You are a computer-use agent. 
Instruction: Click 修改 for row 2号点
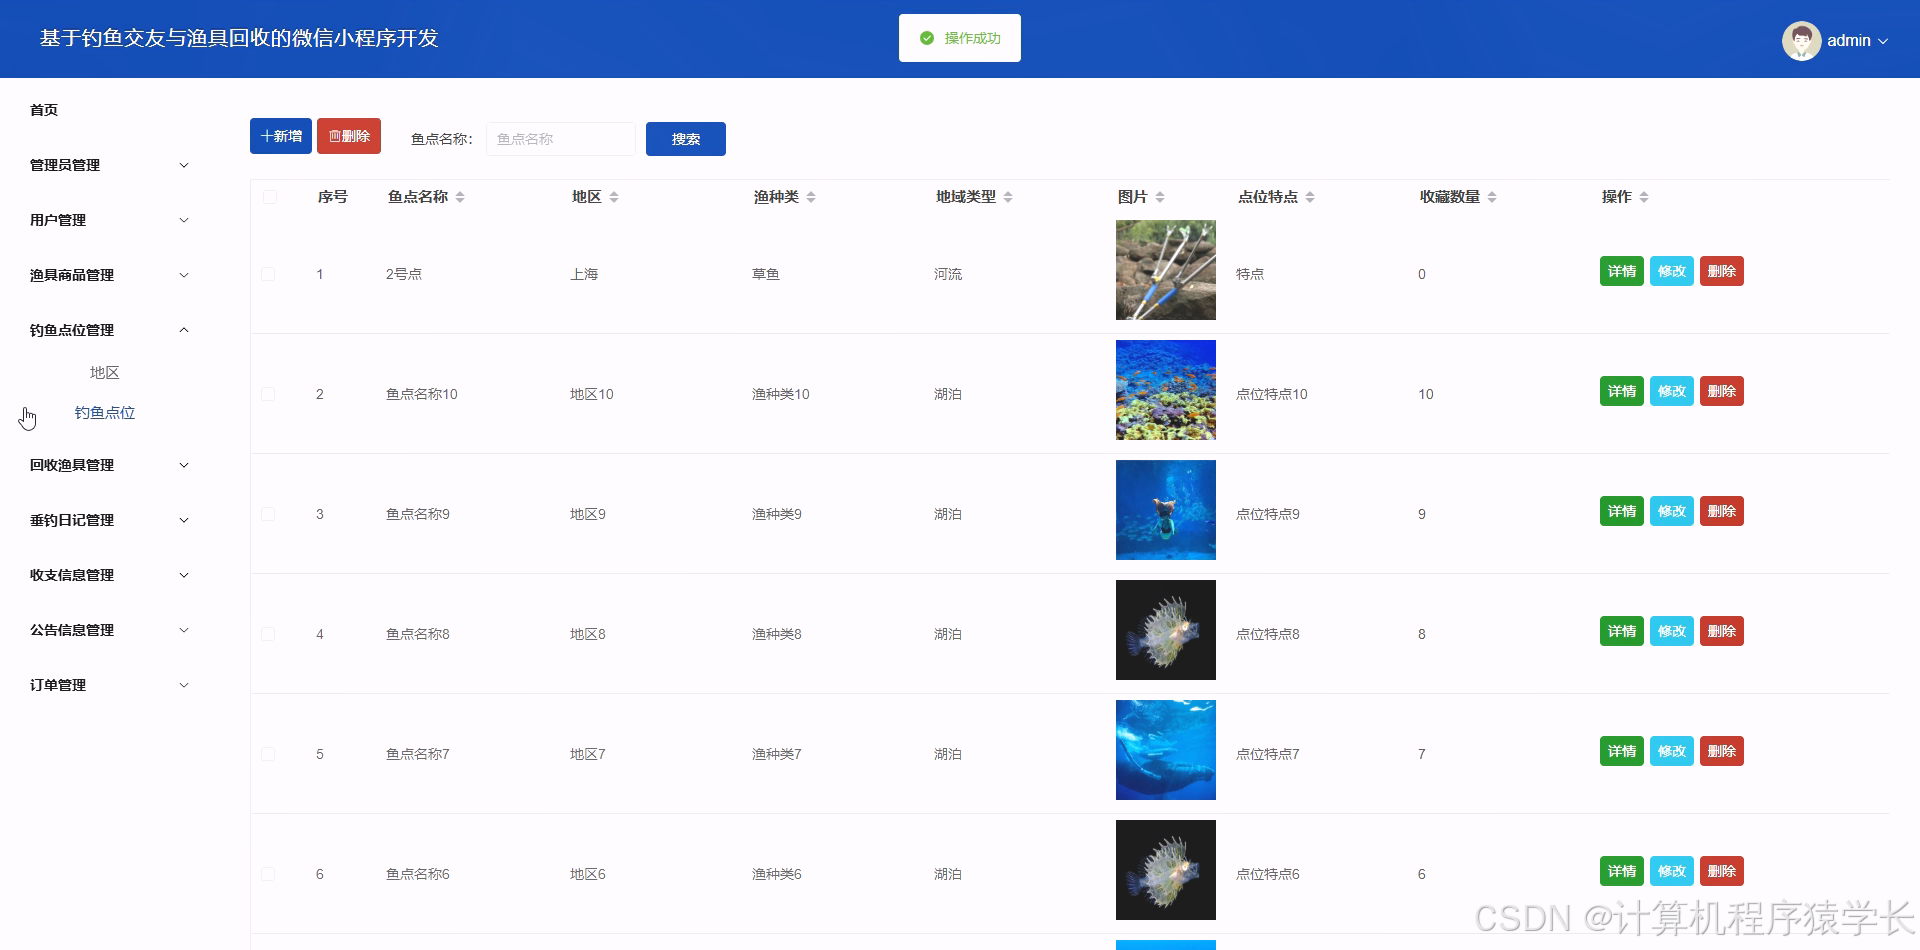pyautogui.click(x=1672, y=271)
